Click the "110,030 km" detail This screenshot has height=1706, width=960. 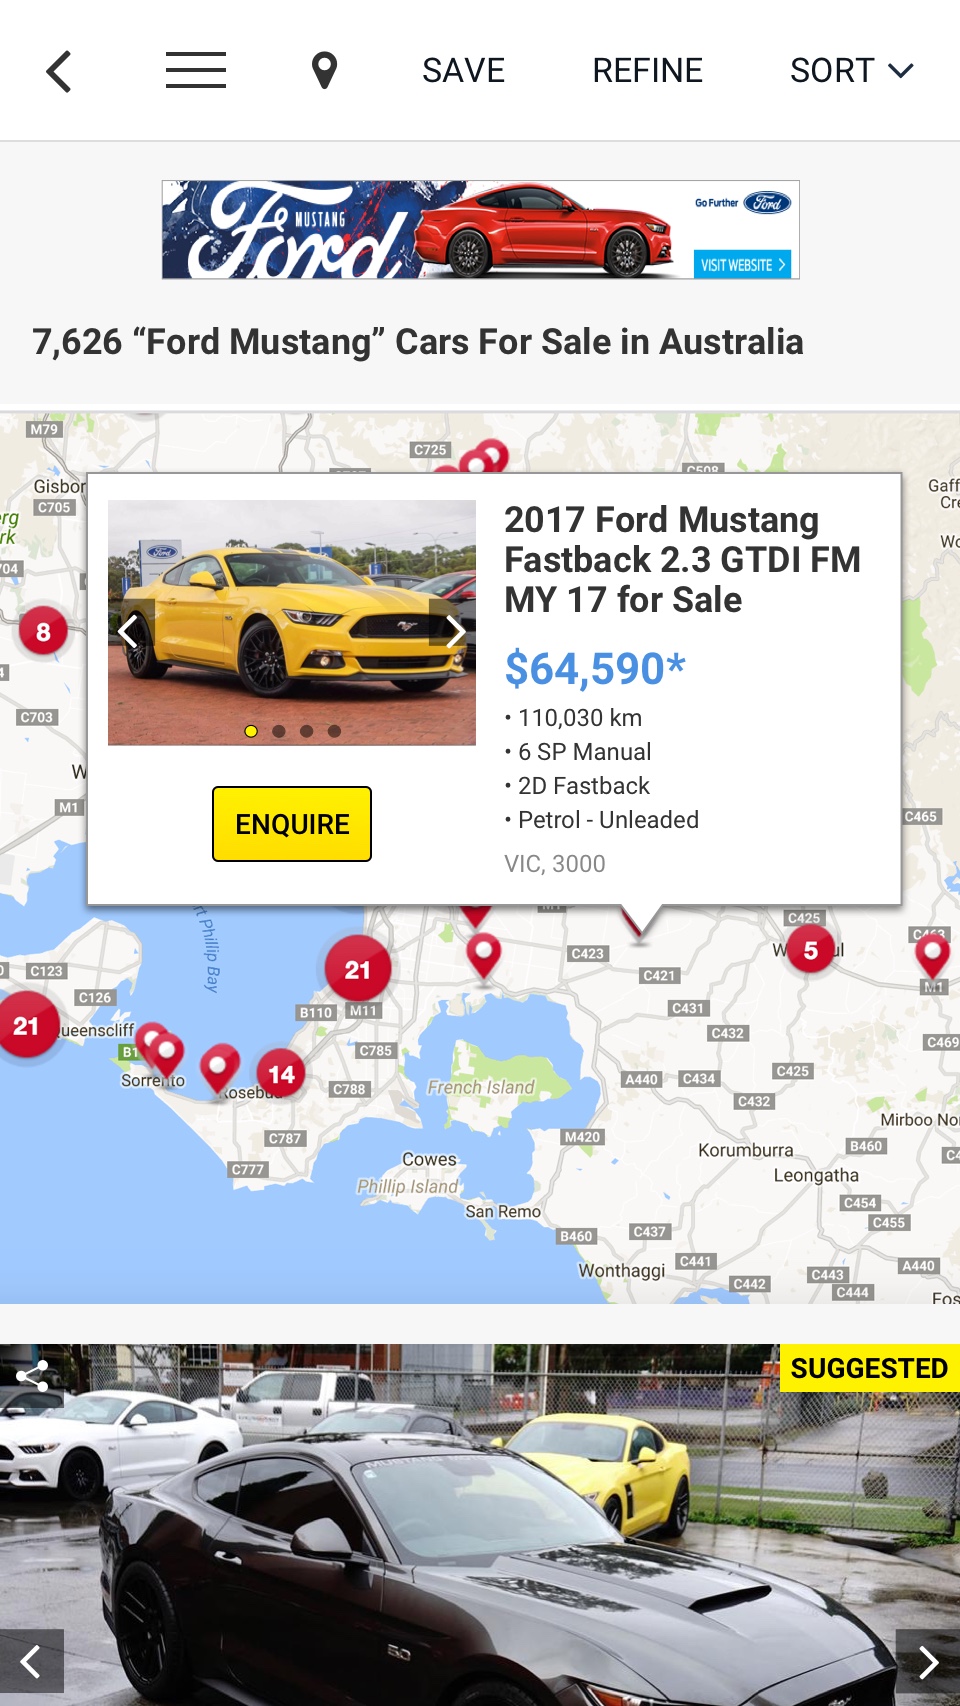pos(580,718)
